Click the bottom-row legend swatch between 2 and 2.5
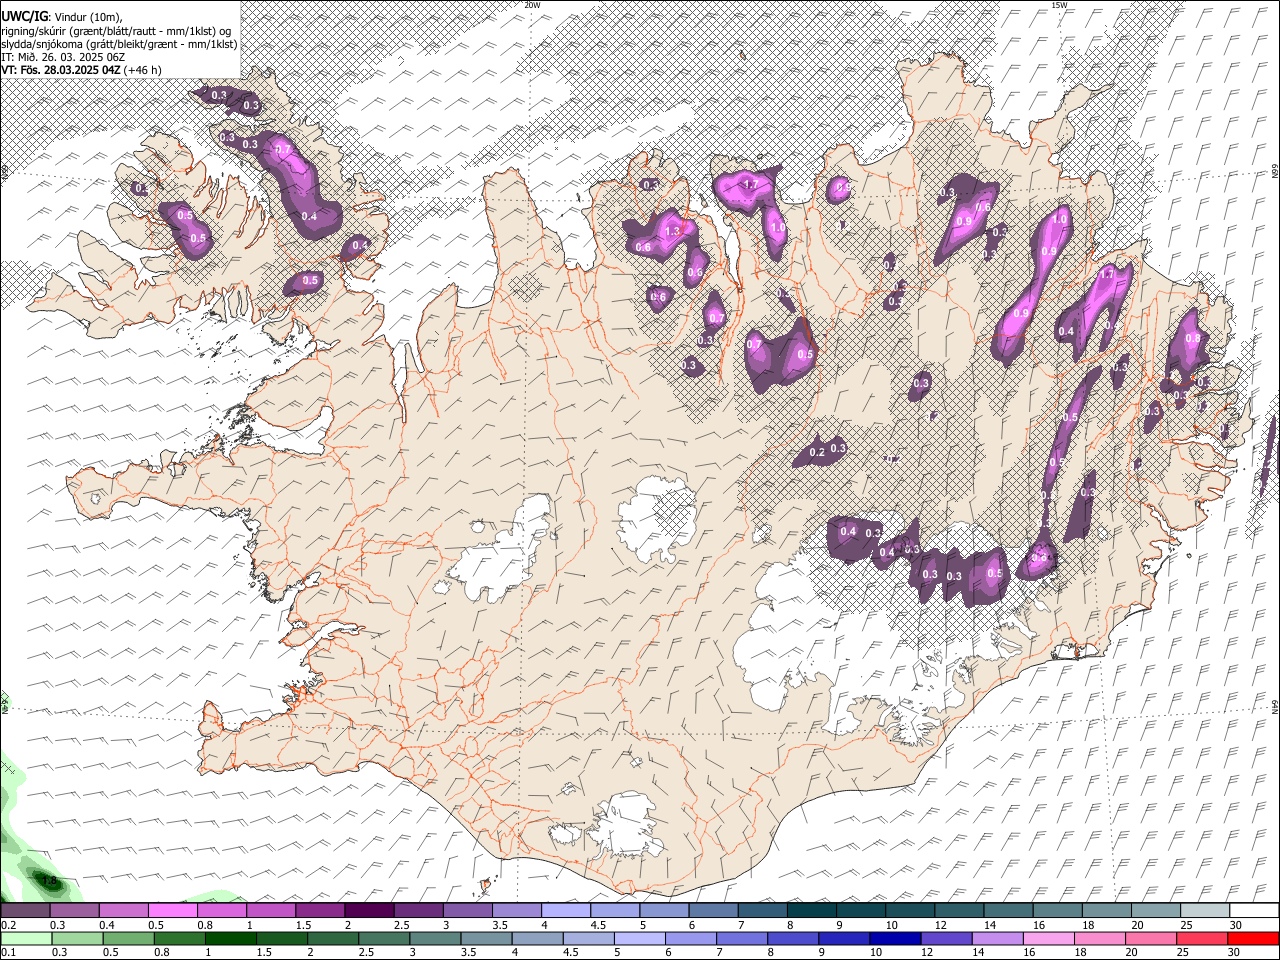The width and height of the screenshot is (1280, 960). 332,938
